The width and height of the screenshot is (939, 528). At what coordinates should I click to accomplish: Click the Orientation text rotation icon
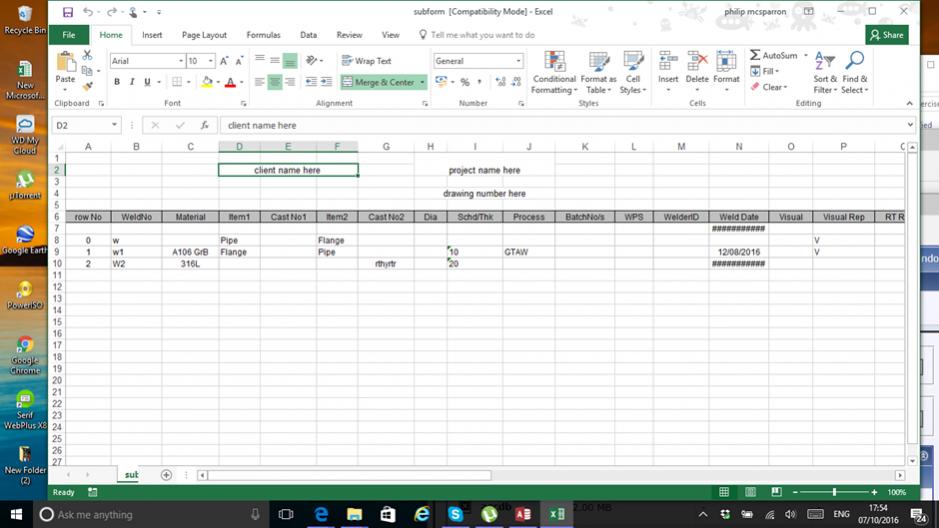311,60
